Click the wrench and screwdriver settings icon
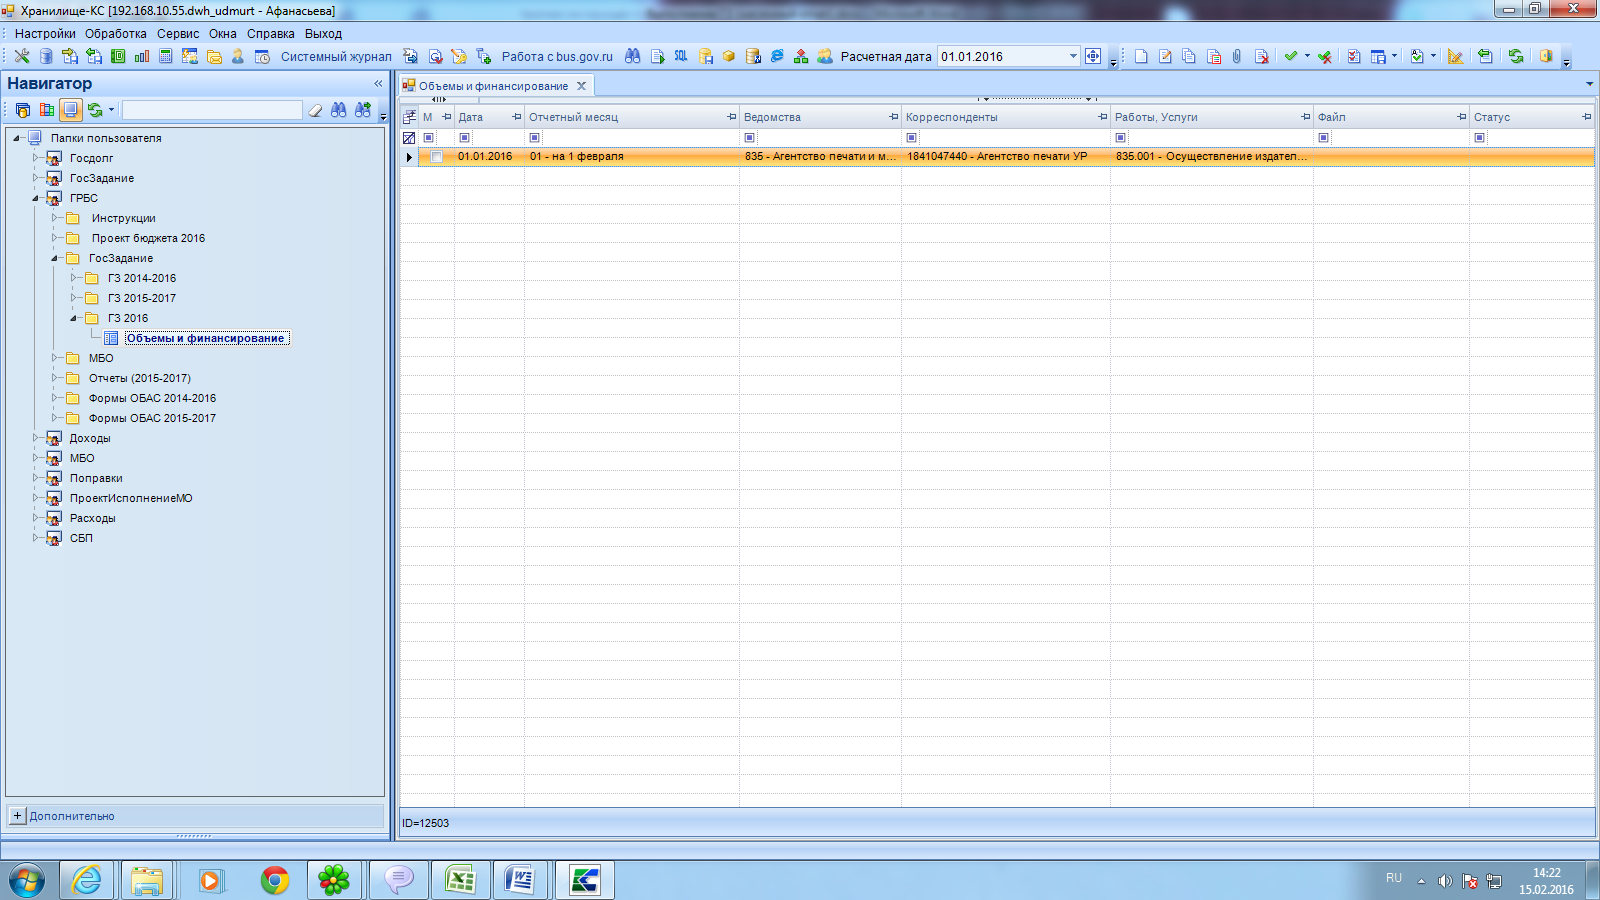Screen dimensions: 1600x900 click(x=21, y=57)
